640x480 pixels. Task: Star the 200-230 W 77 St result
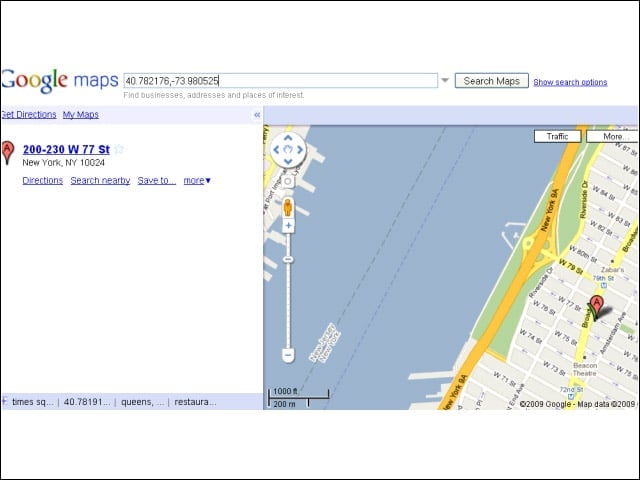click(119, 149)
